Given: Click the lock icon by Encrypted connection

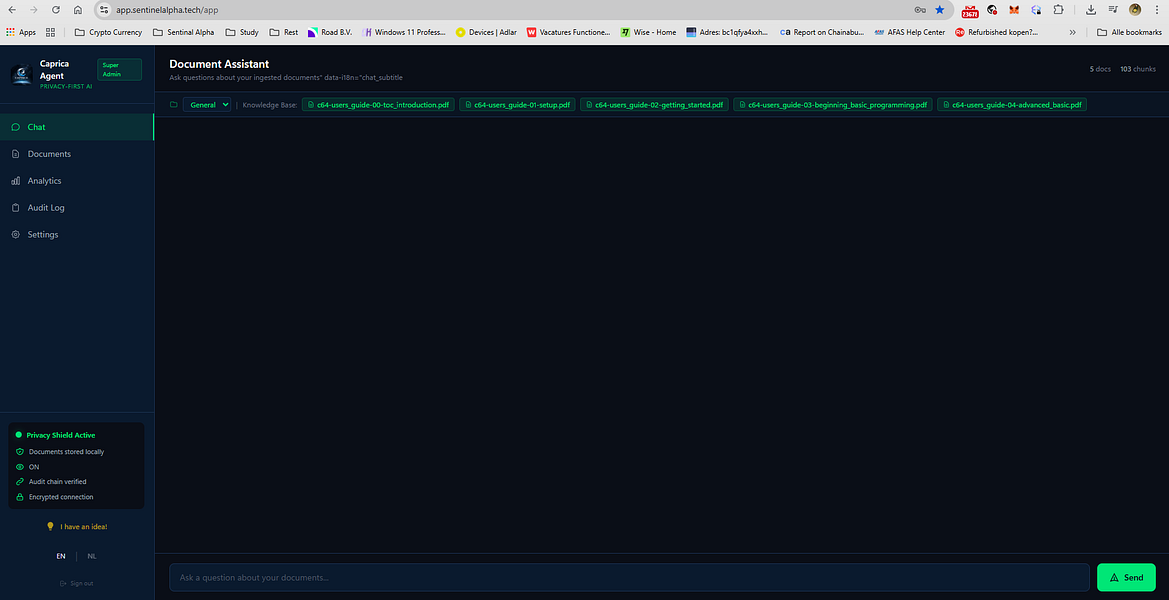Looking at the screenshot, I should tap(19, 496).
